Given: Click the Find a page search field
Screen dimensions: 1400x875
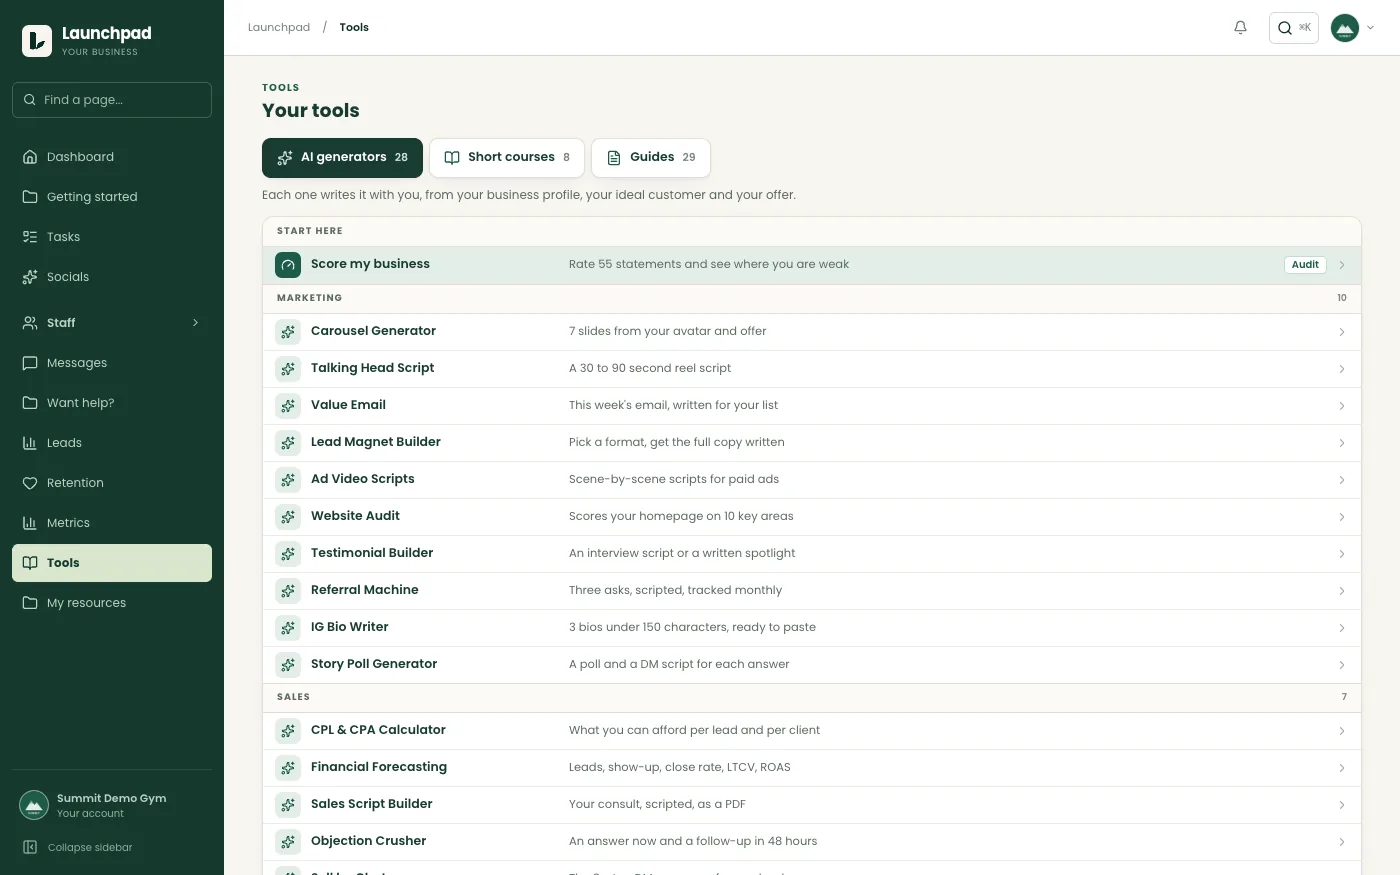Looking at the screenshot, I should click(112, 100).
